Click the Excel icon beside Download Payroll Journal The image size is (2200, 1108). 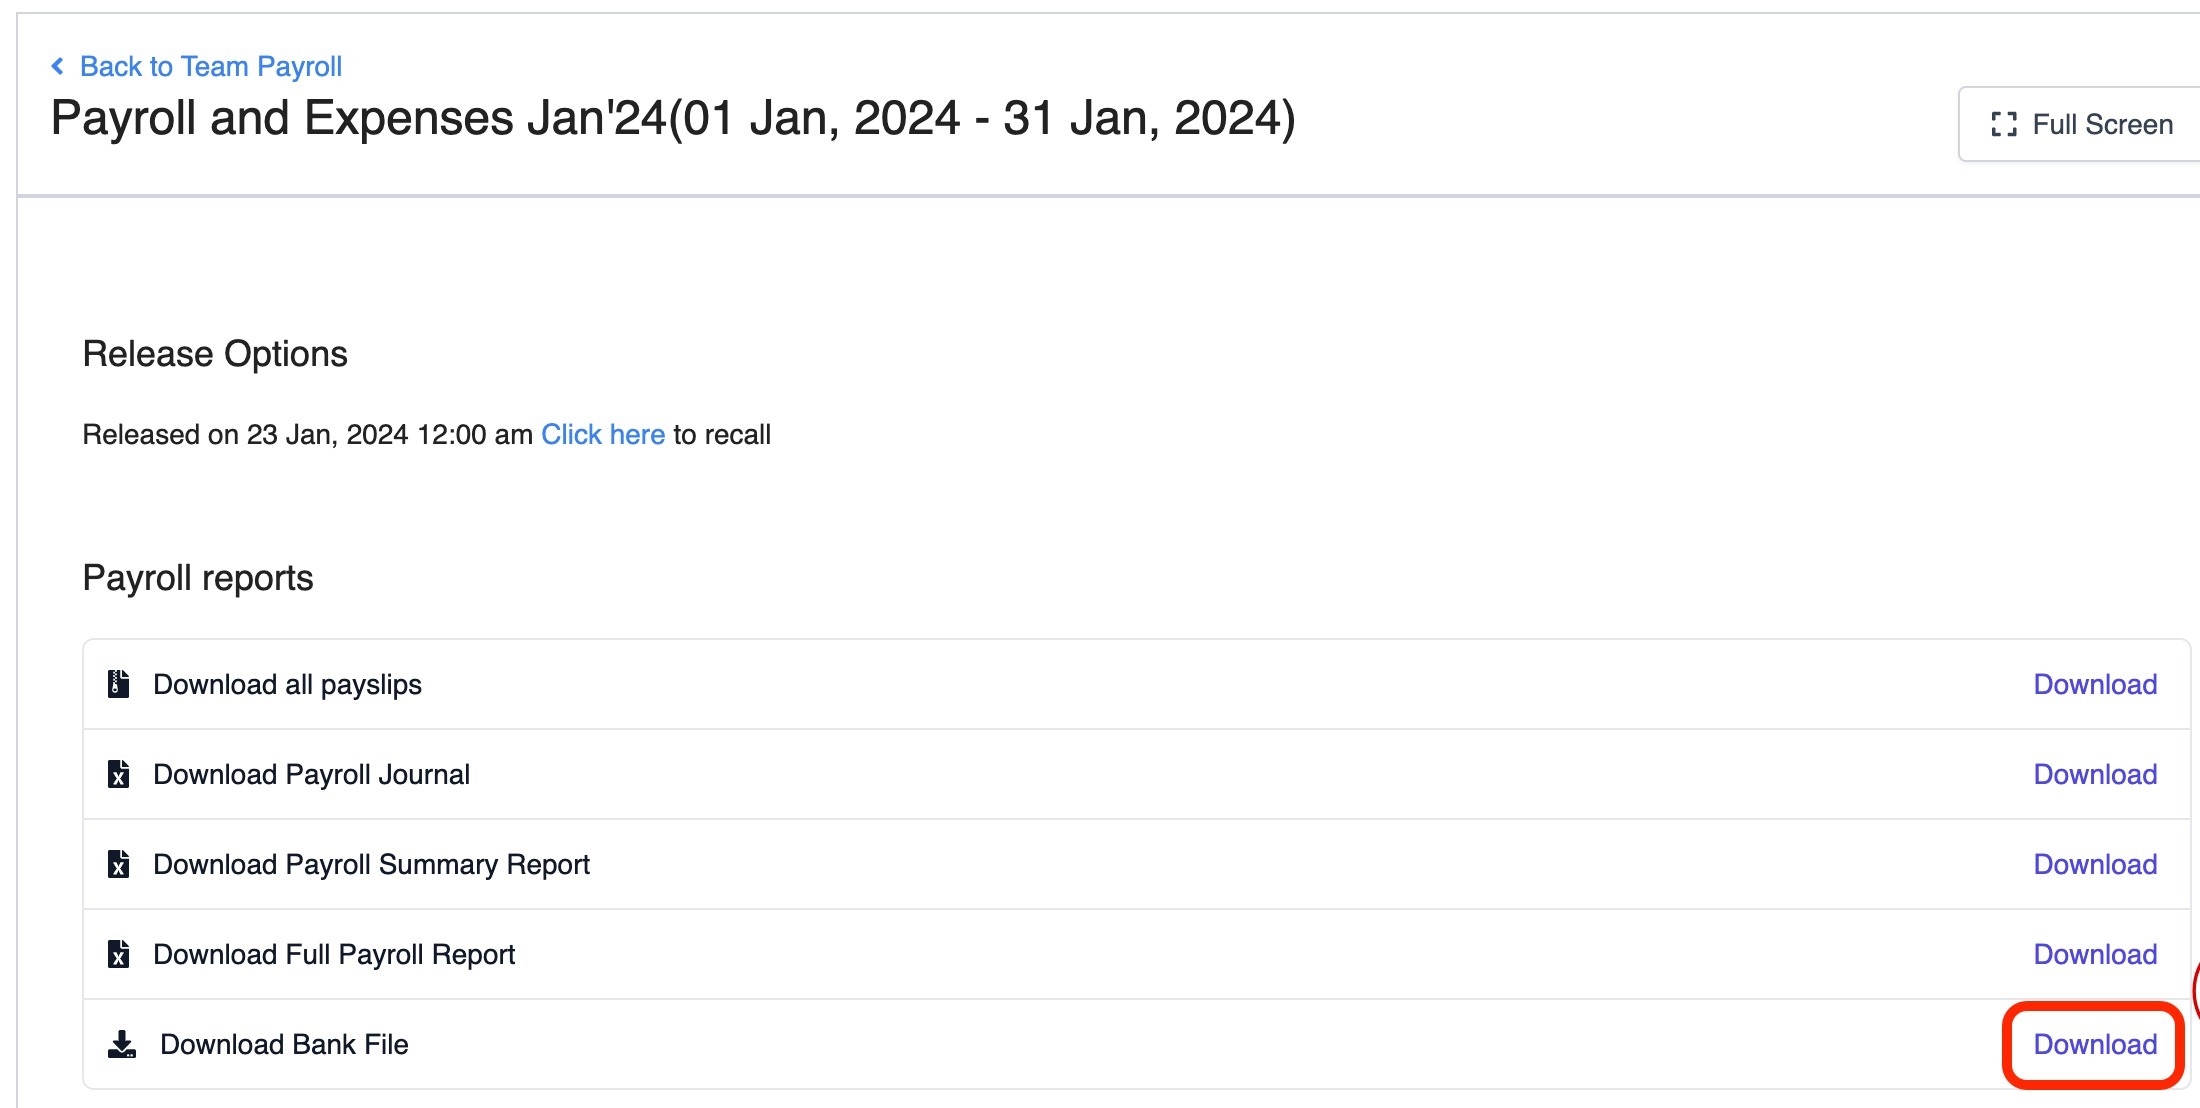click(x=119, y=774)
